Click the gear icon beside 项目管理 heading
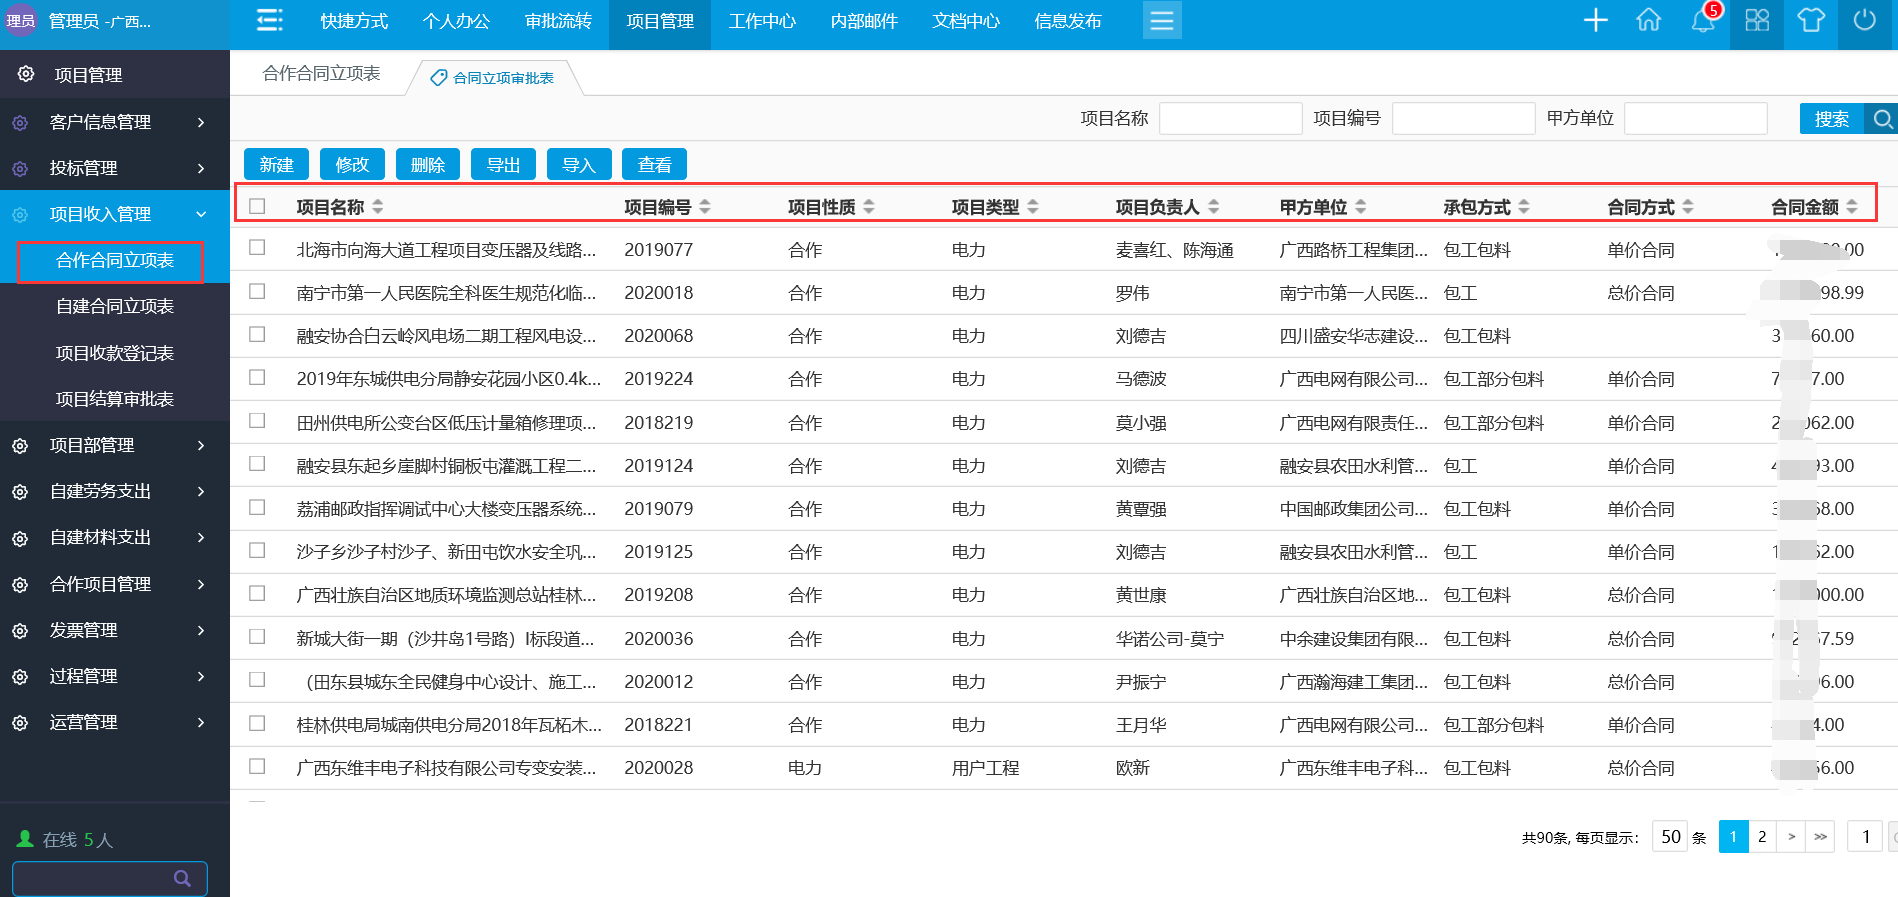Image resolution: width=1898 pixels, height=897 pixels. [x=26, y=74]
